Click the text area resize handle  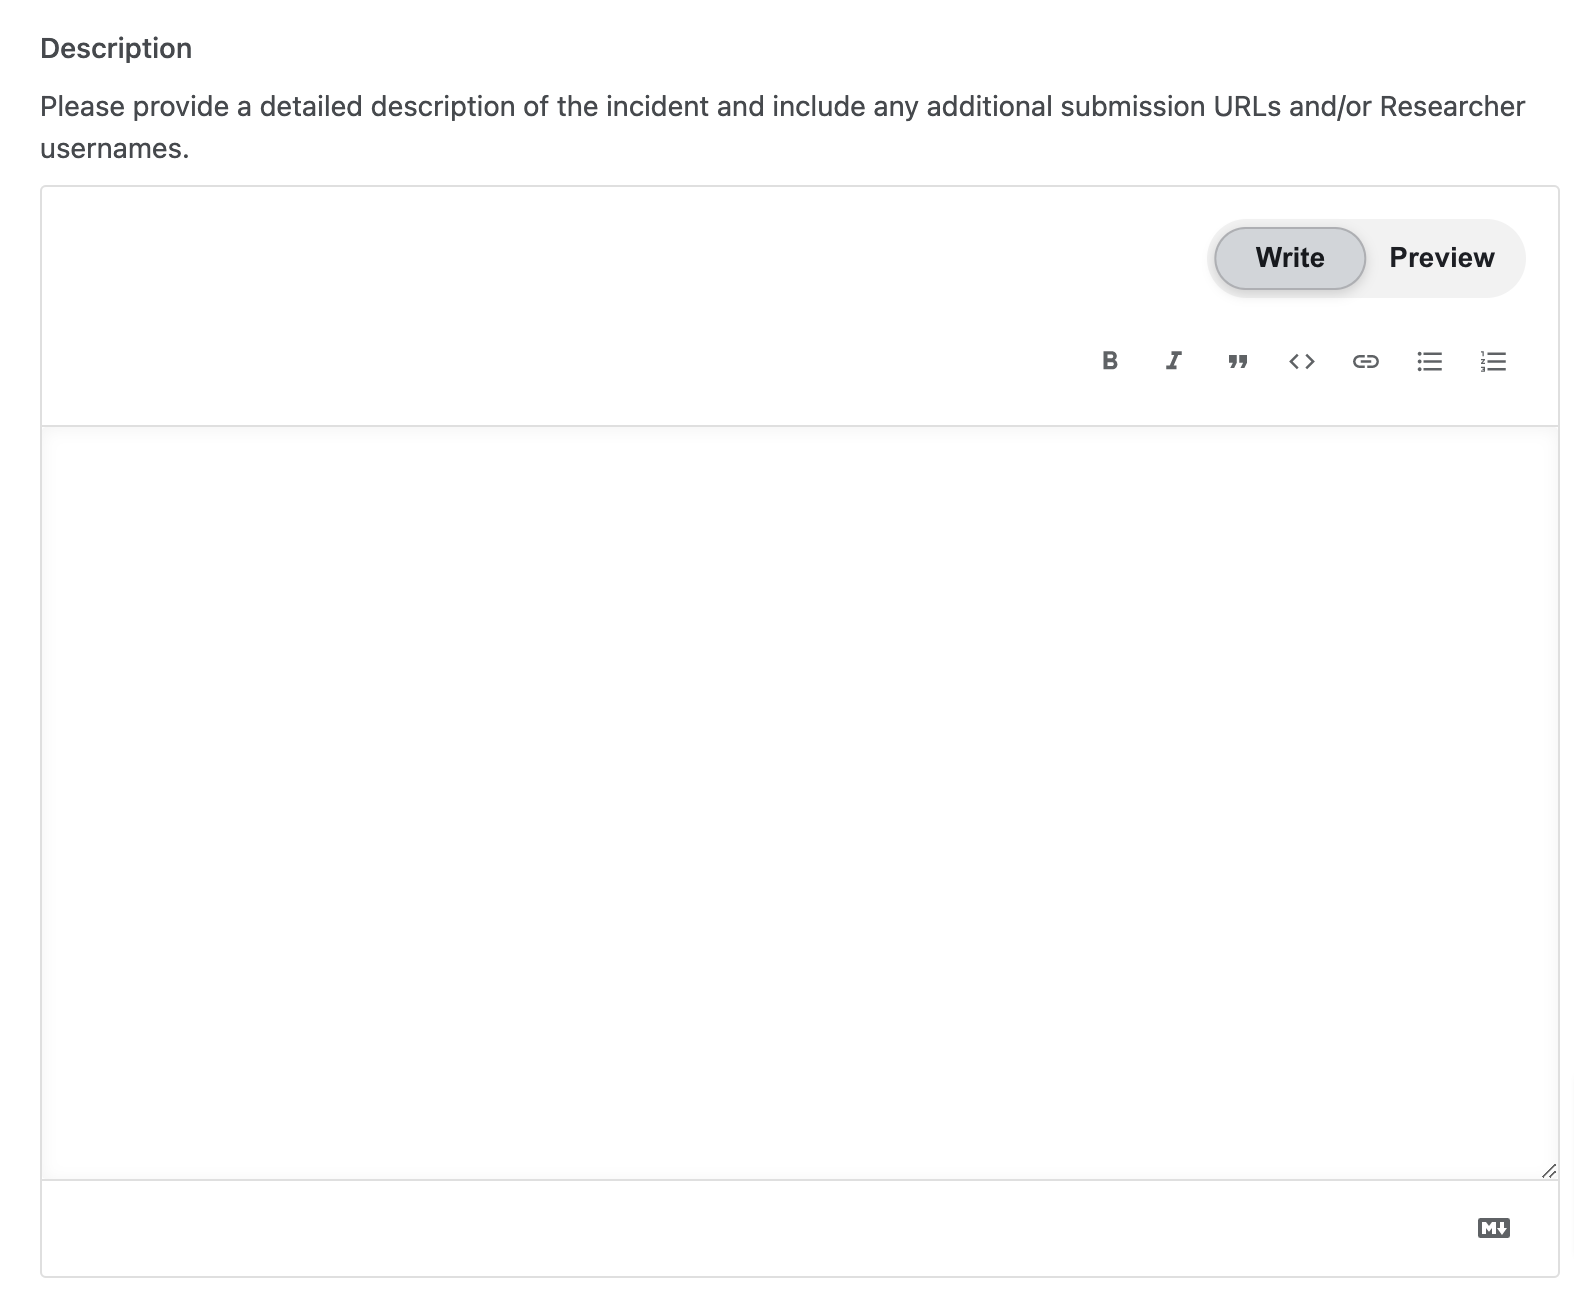[1548, 1170]
